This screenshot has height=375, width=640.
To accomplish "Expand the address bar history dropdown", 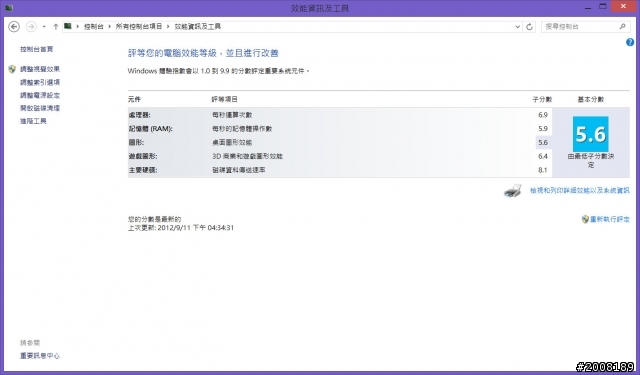I will [518, 27].
